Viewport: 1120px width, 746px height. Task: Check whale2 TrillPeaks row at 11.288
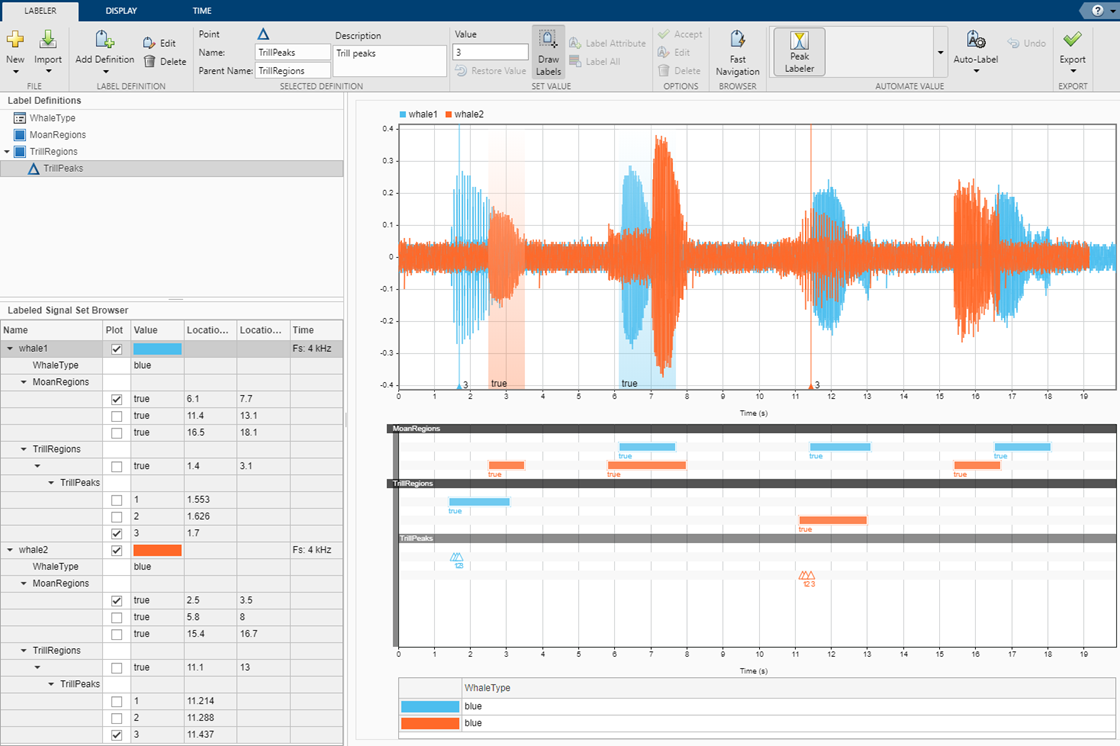point(116,718)
